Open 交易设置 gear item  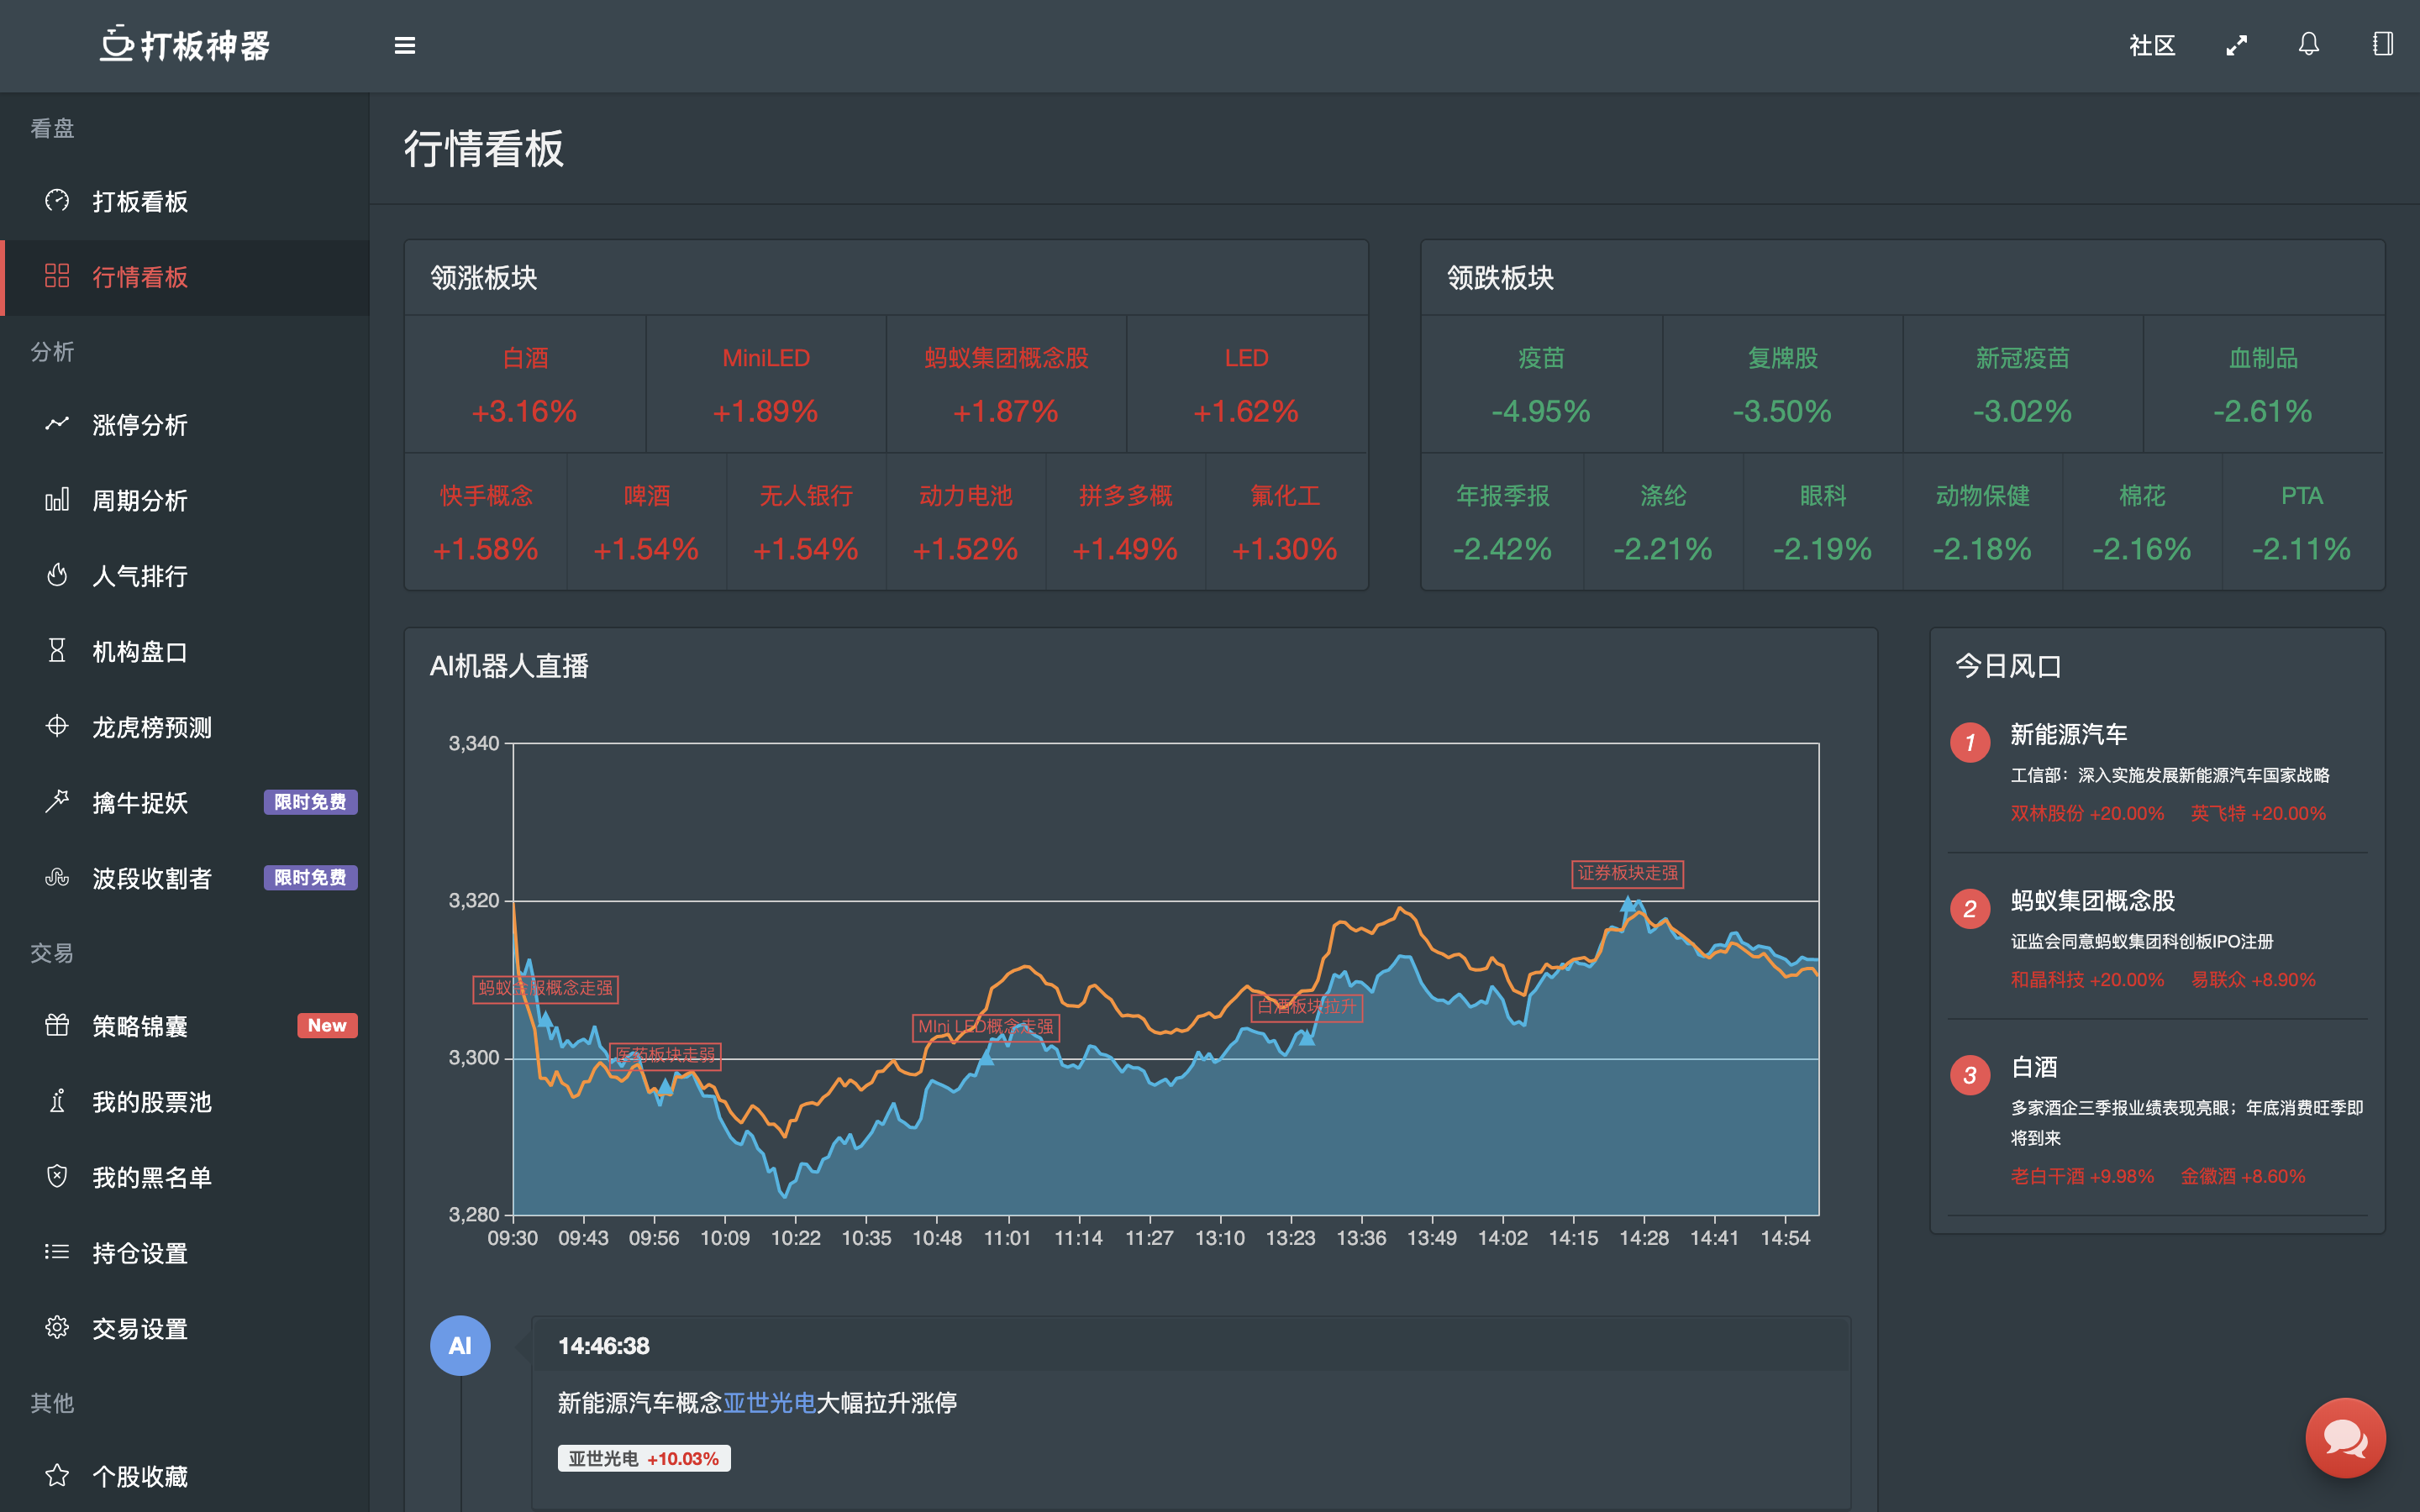[140, 1329]
